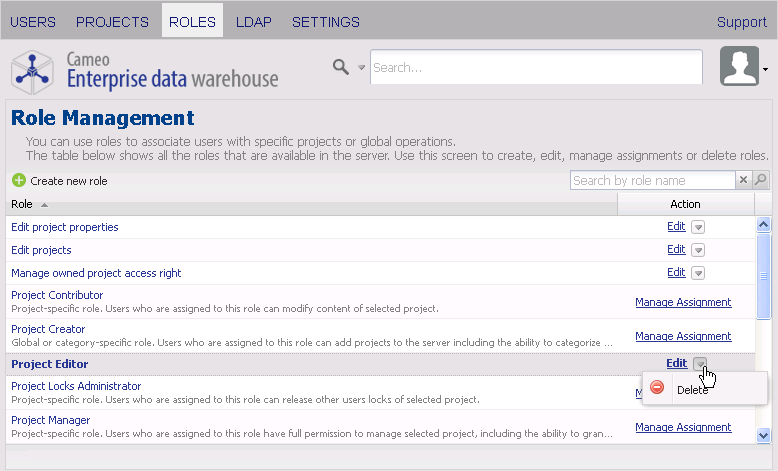Click the red Delete icon in popup
Image resolution: width=778 pixels, height=471 pixels.
657,388
